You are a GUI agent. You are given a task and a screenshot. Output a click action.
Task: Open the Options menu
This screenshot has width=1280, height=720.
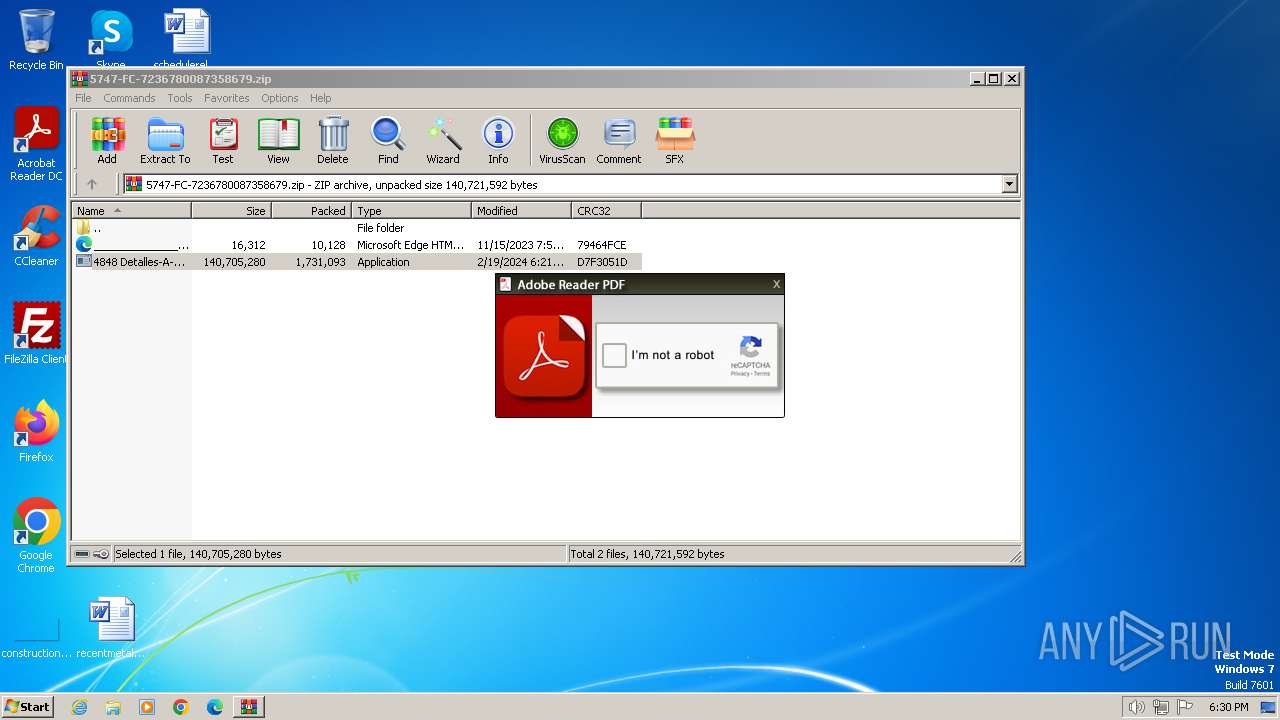click(x=280, y=98)
